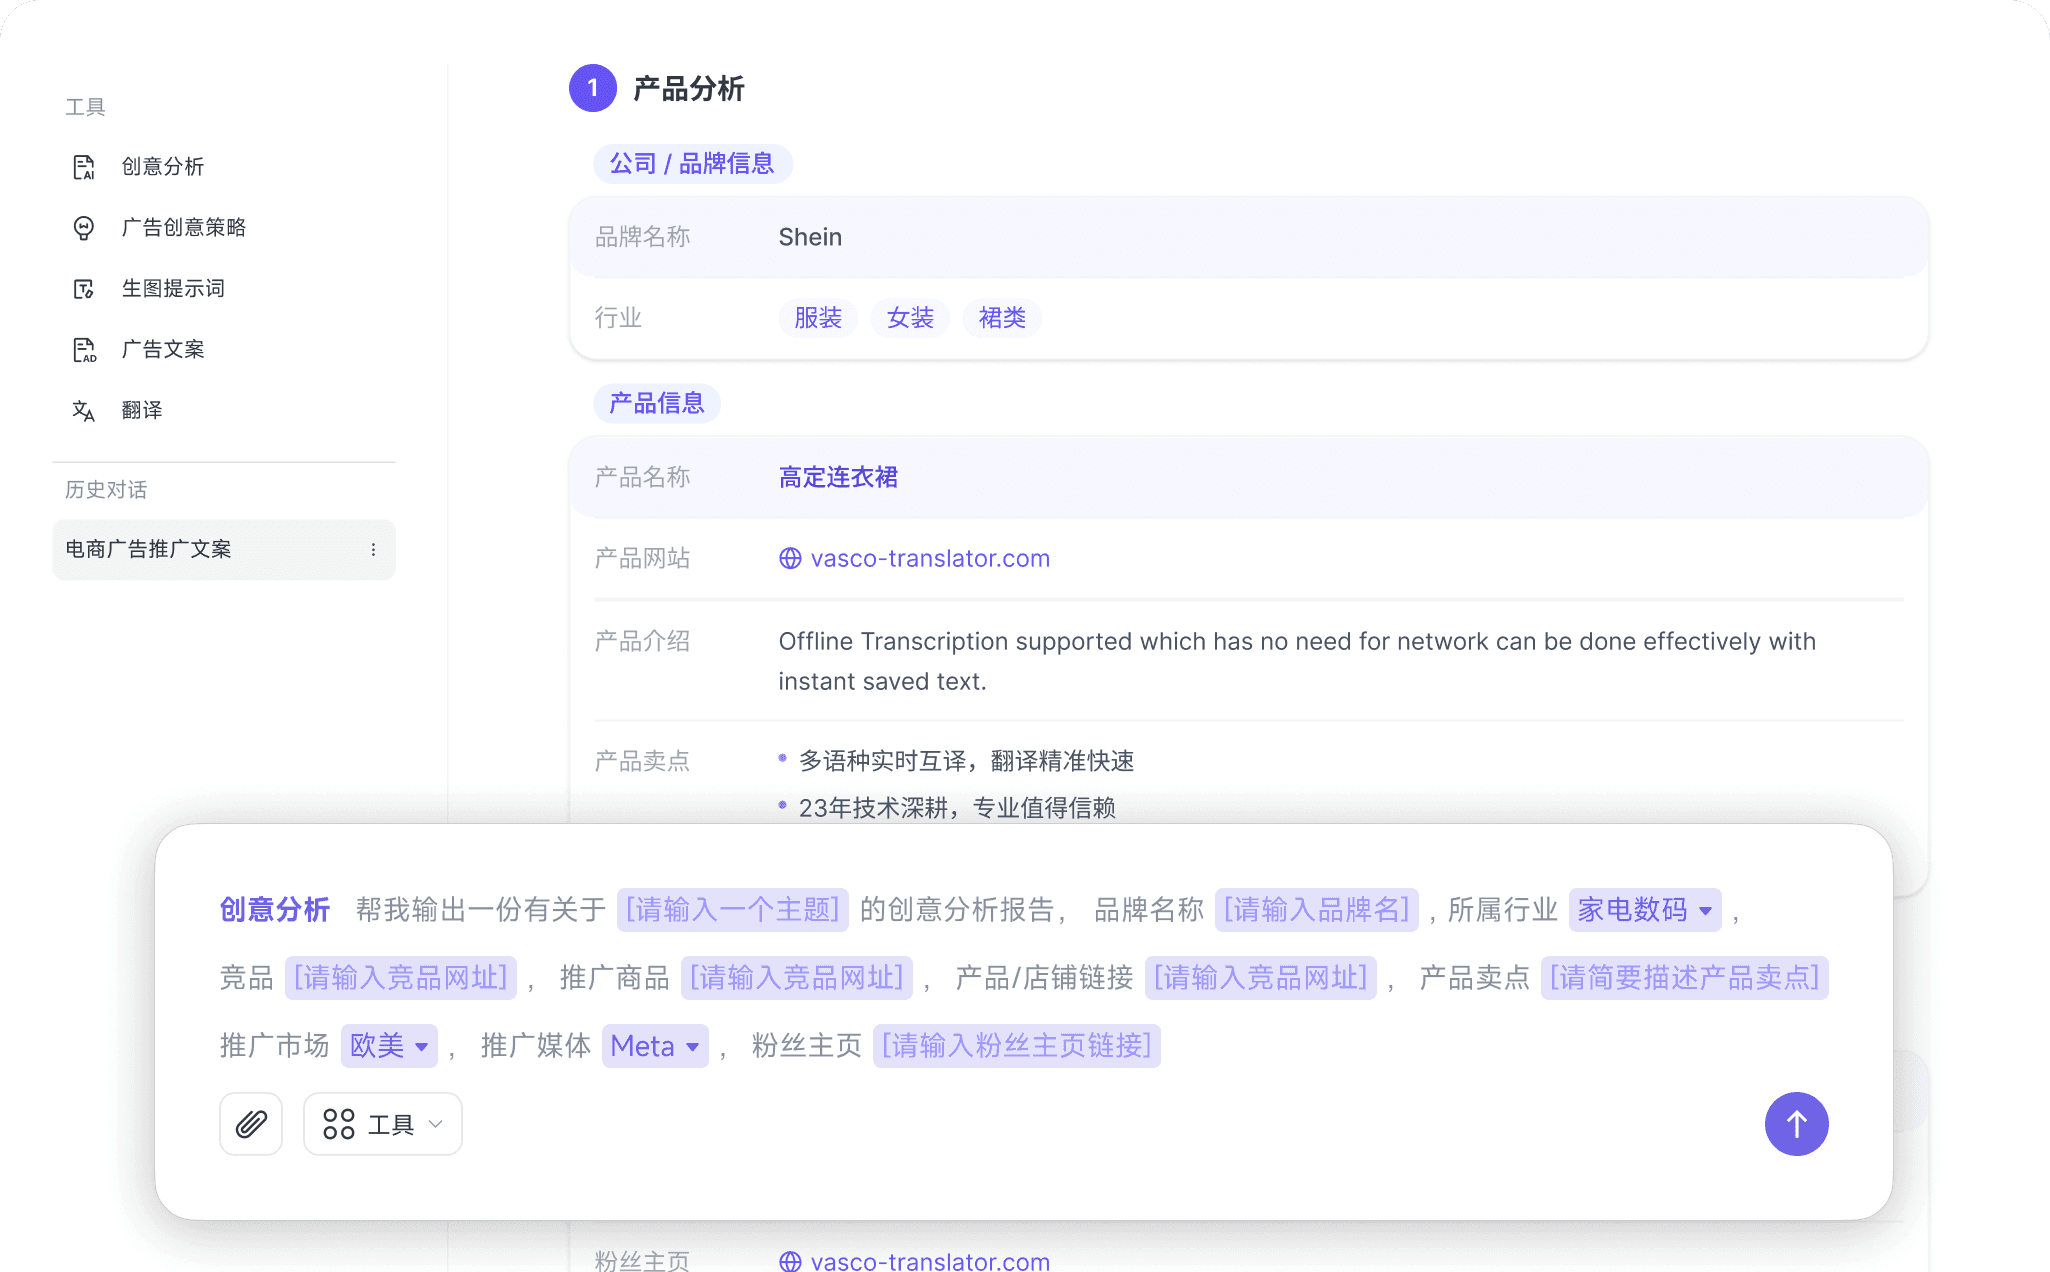Expand the 工具 tools dropdown button
The width and height of the screenshot is (2050, 1272).
click(383, 1124)
